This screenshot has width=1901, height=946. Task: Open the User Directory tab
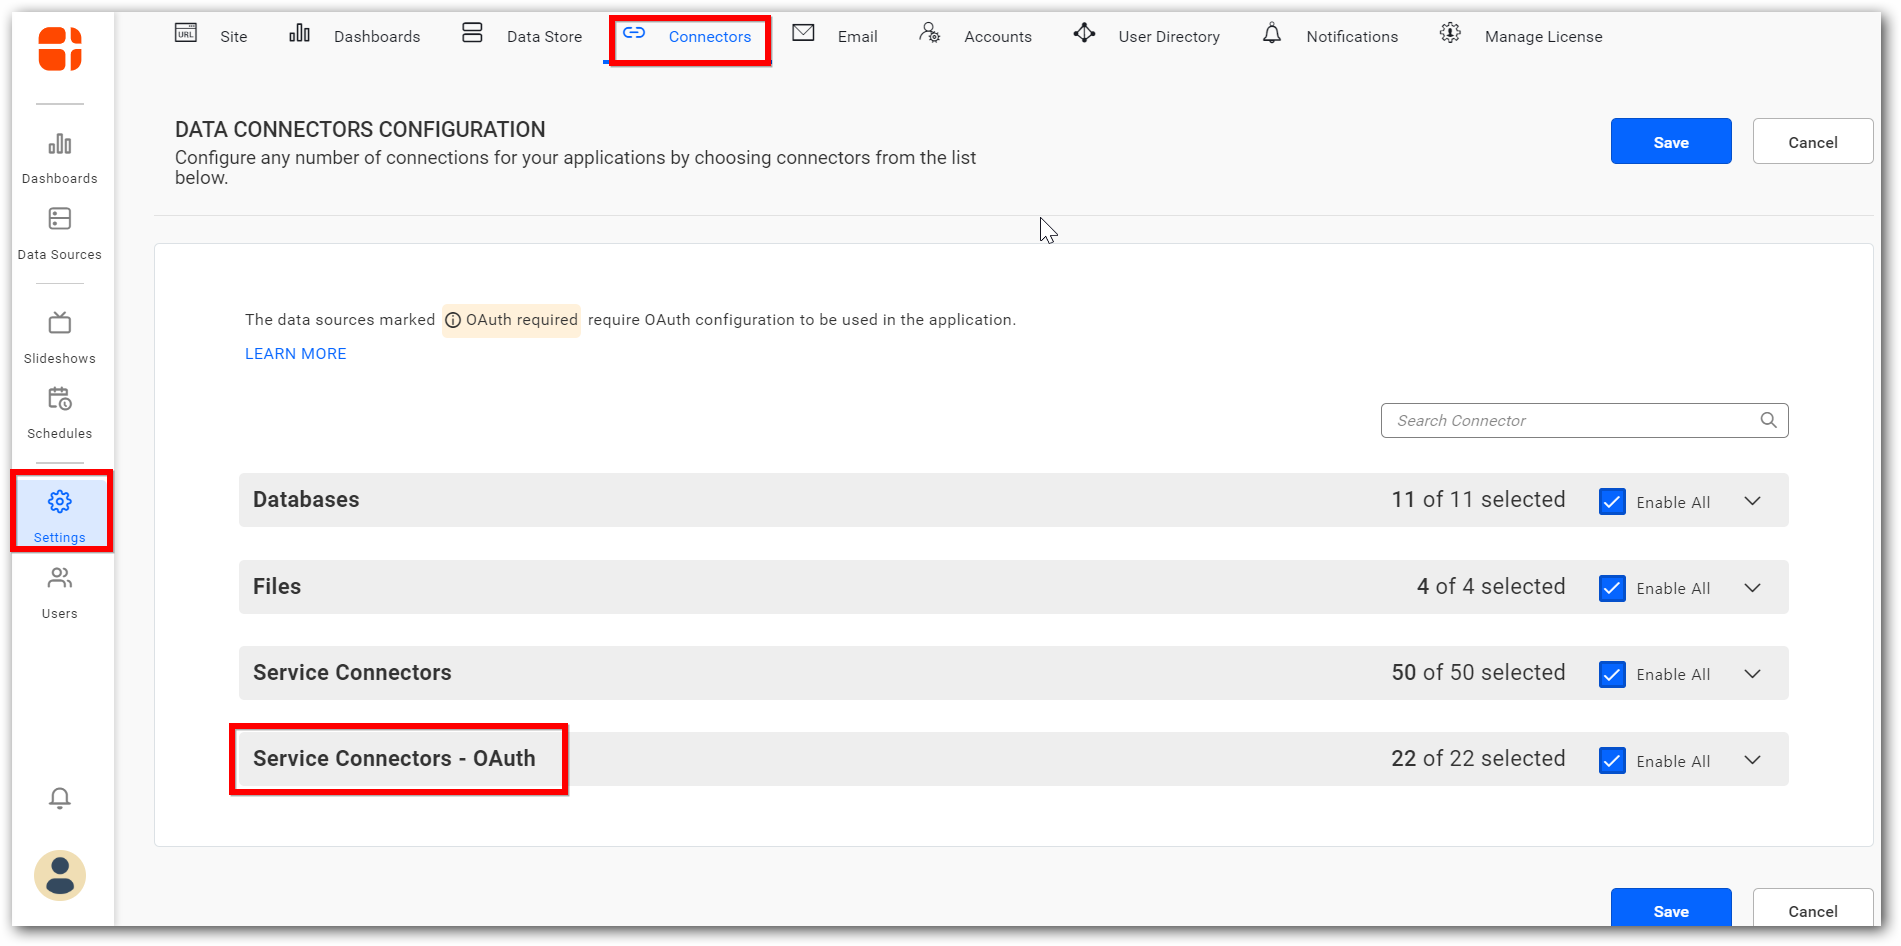click(1169, 37)
